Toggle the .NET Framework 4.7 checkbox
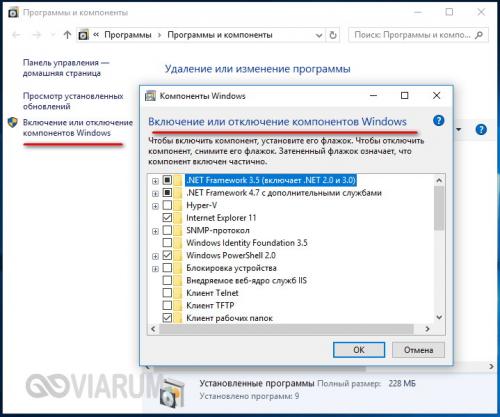The height and width of the screenshot is (417, 500). pyautogui.click(x=167, y=193)
